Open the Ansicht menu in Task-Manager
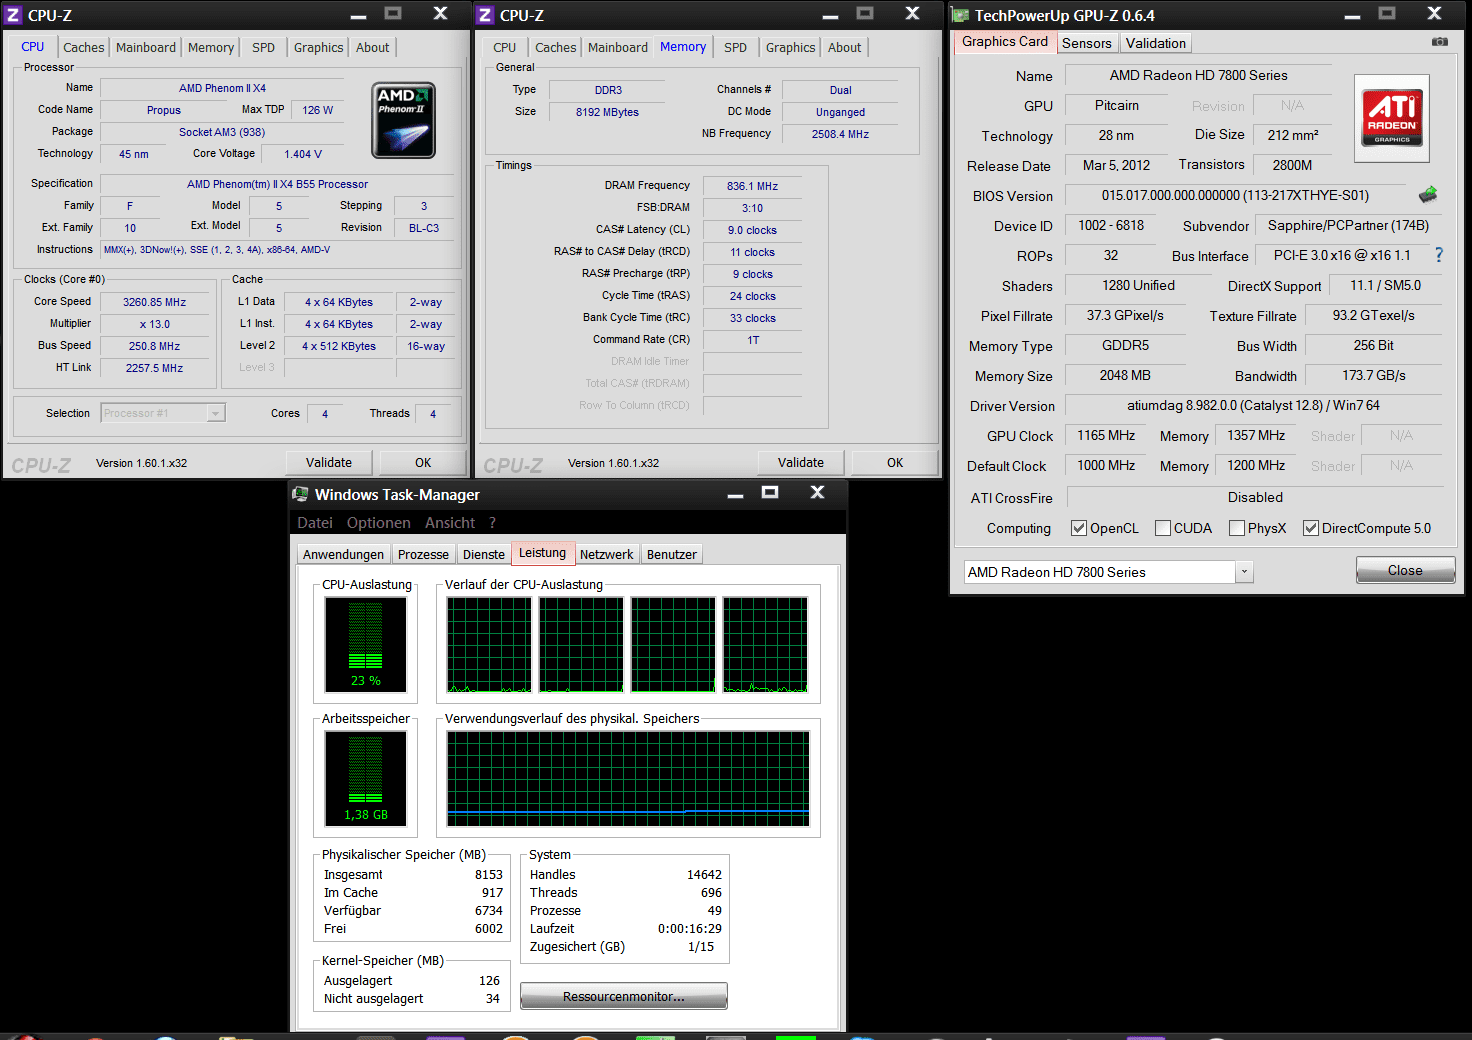 click(x=450, y=523)
